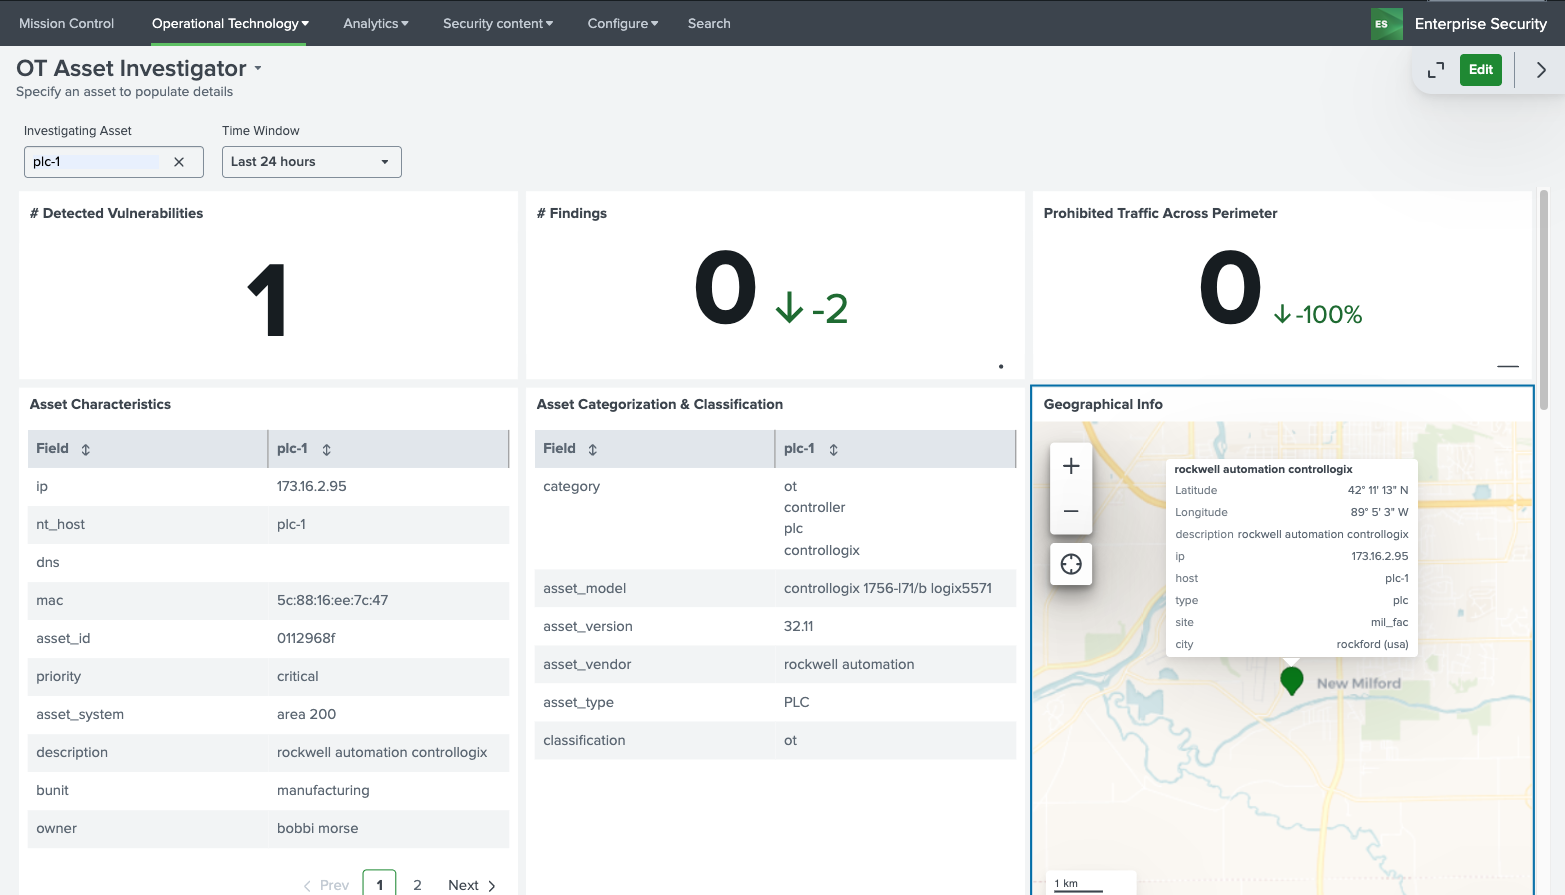The height and width of the screenshot is (895, 1565).
Task: Clear the plc-1 asset input with X
Action: tap(179, 162)
